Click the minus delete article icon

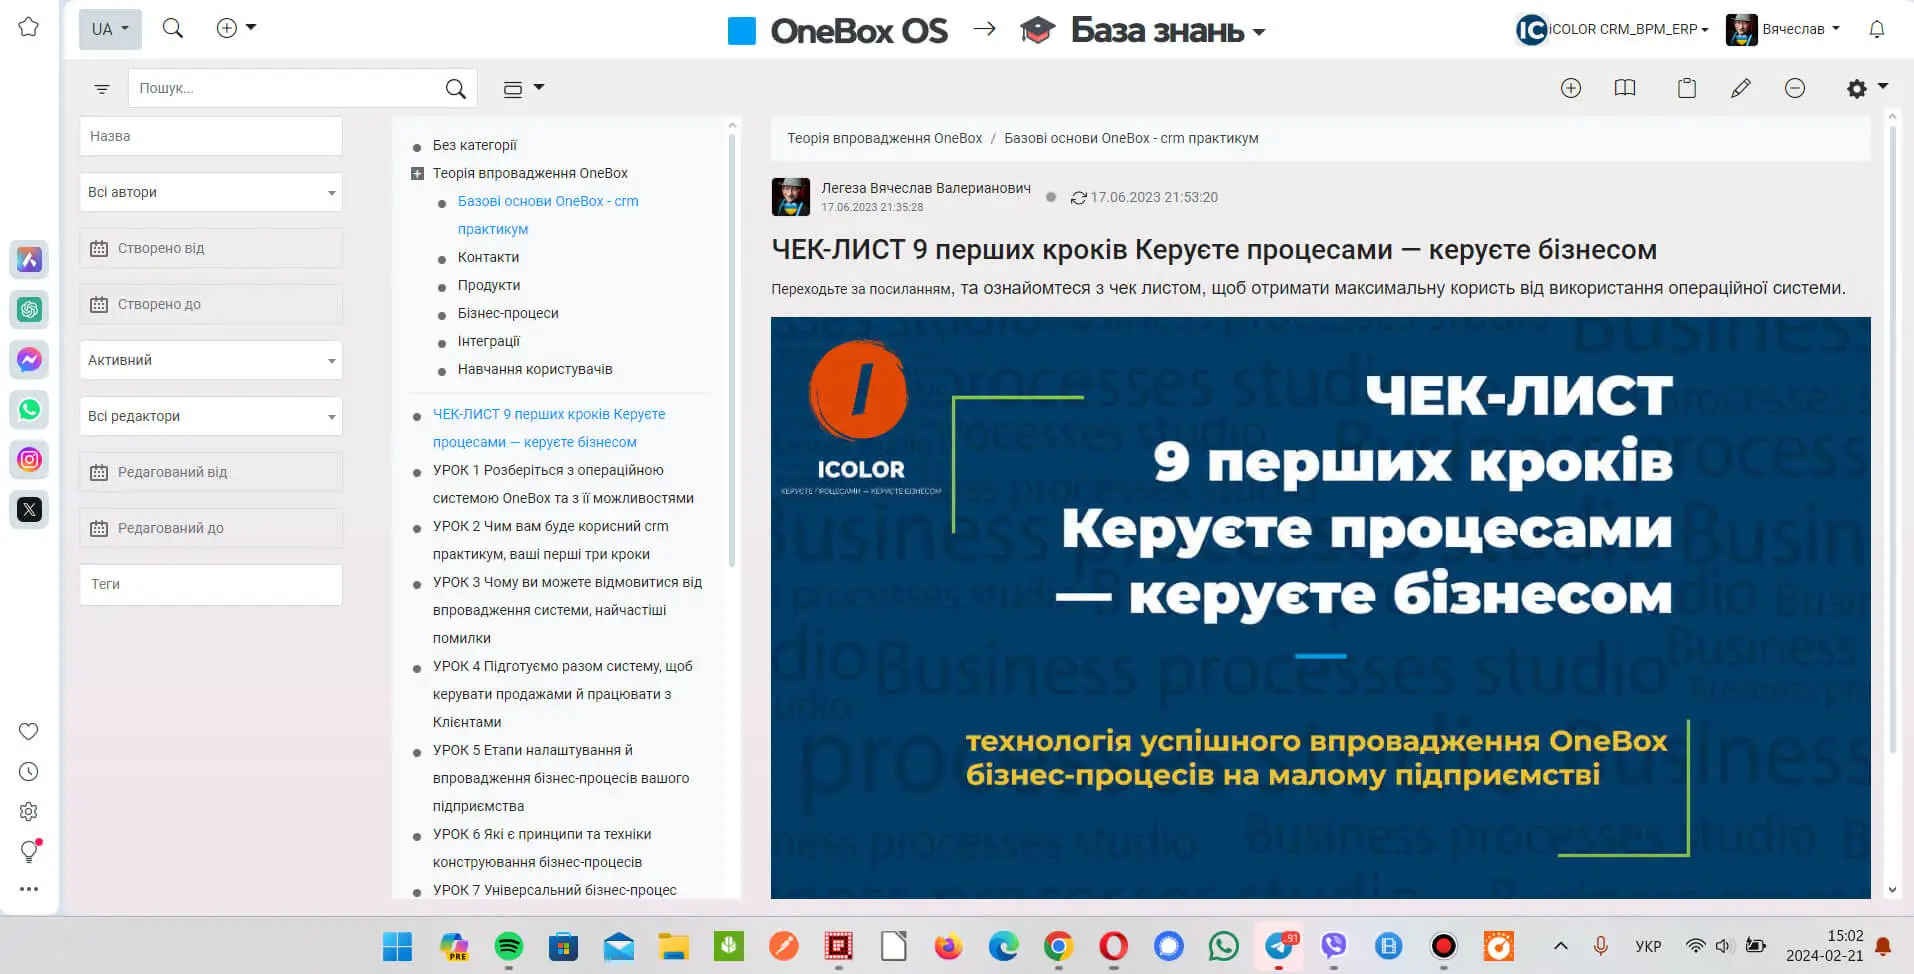pyautogui.click(x=1795, y=88)
